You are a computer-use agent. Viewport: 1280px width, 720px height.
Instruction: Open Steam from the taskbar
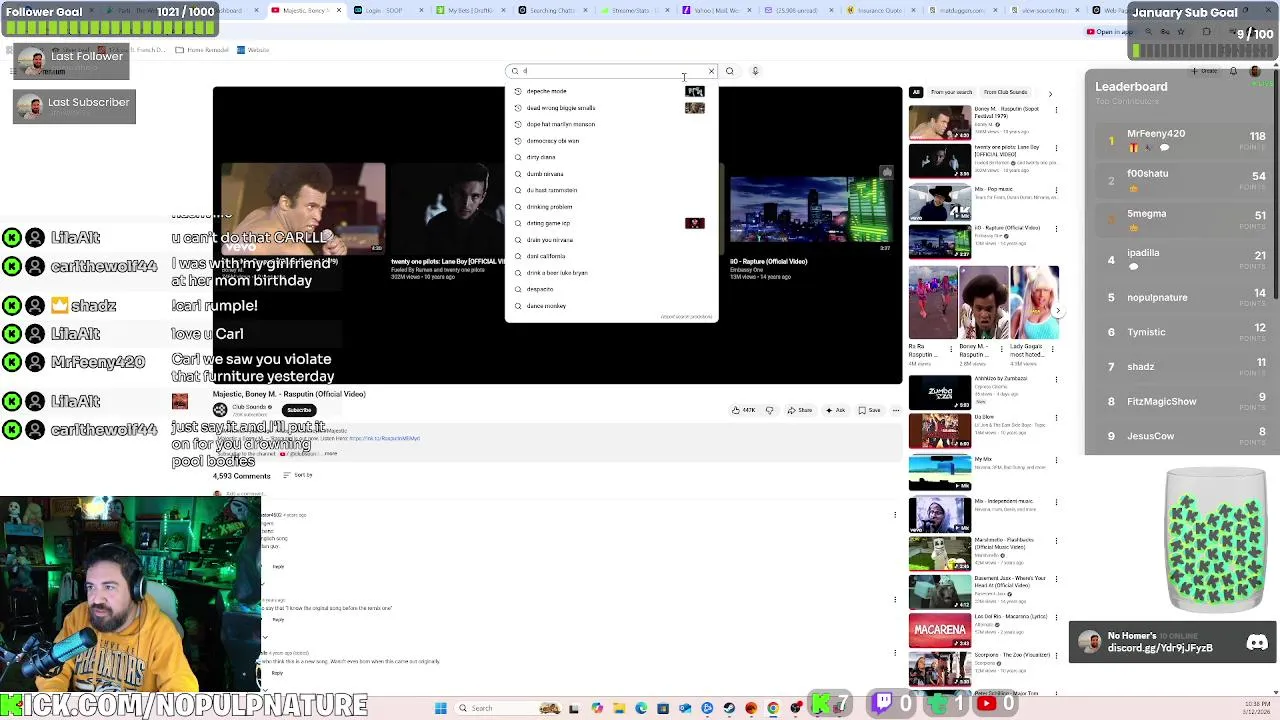(729, 708)
